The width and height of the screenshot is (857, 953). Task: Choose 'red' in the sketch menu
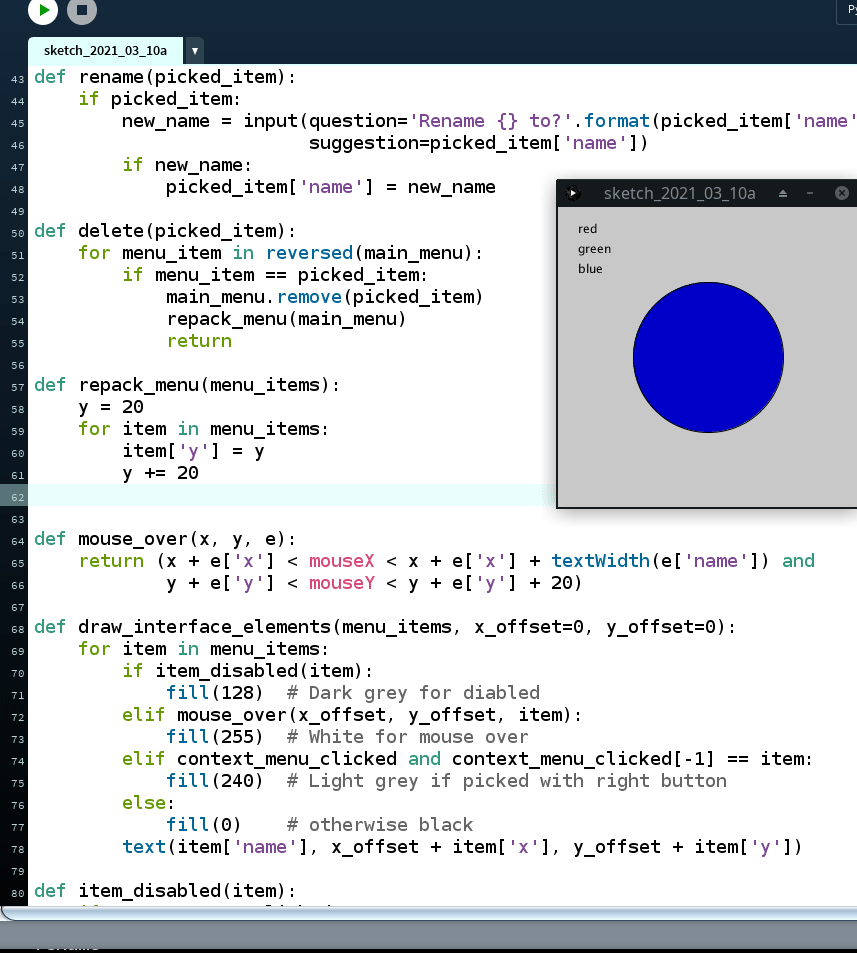click(587, 229)
